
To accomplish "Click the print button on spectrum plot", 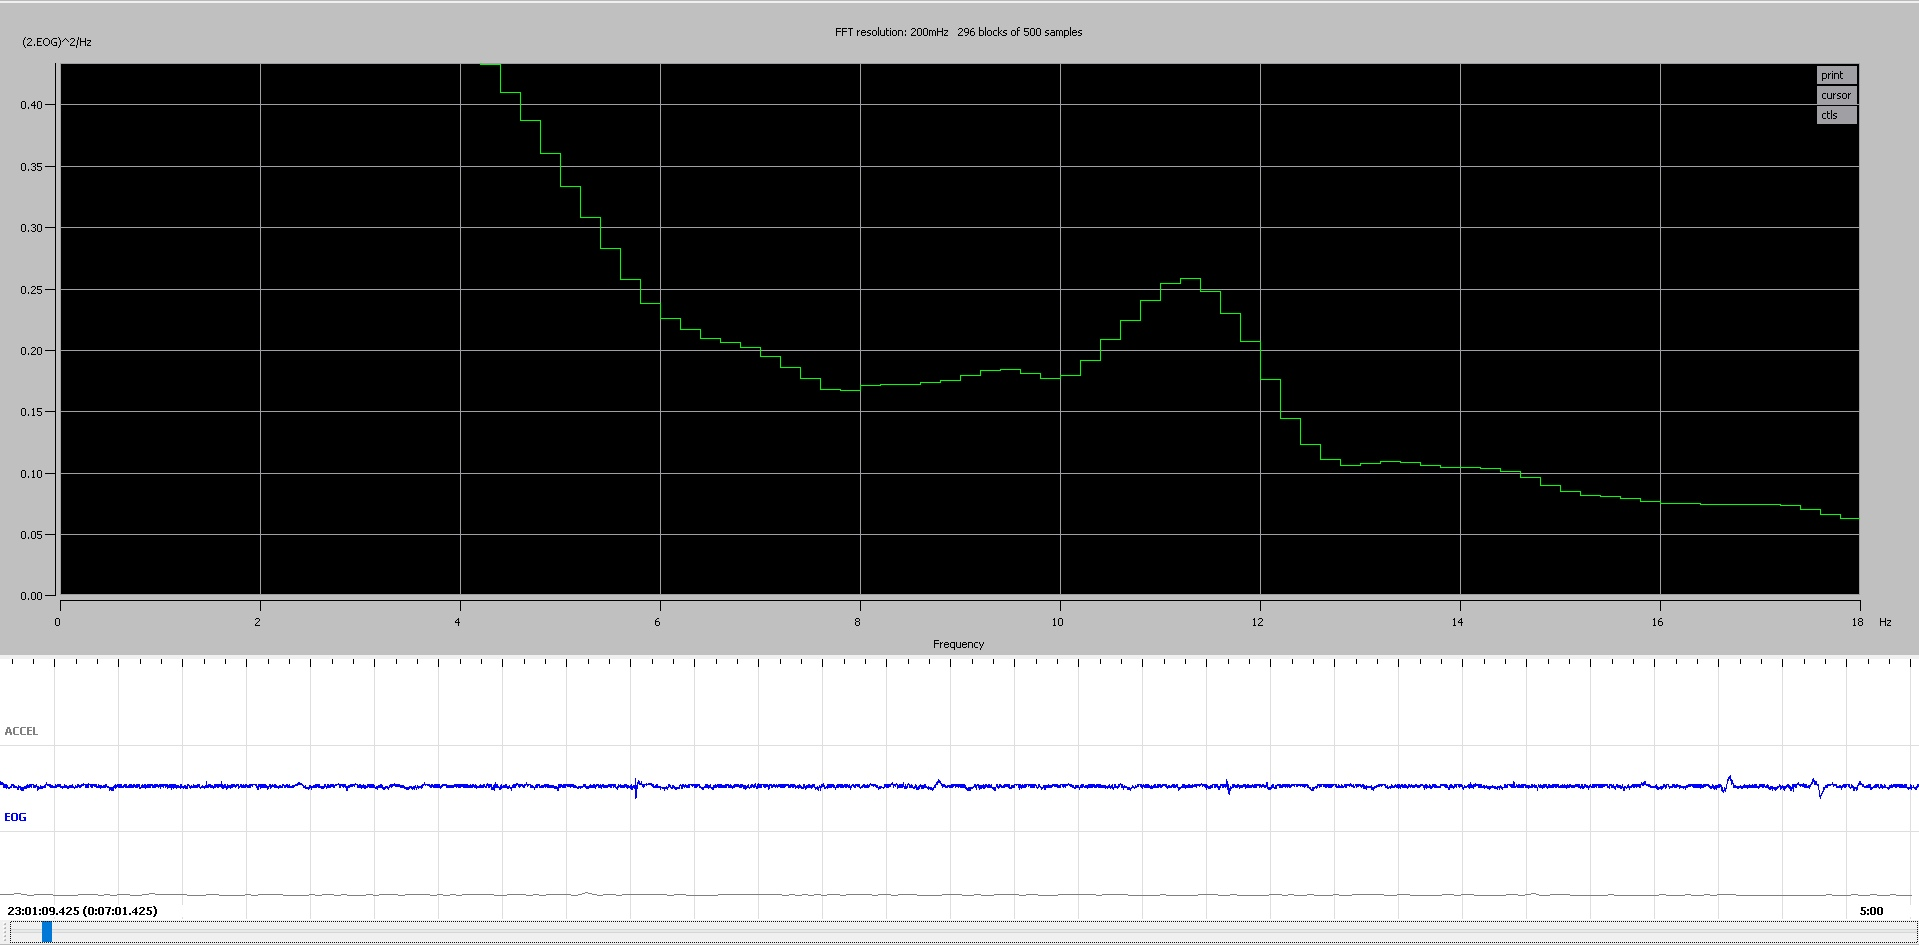I will [x=1836, y=75].
